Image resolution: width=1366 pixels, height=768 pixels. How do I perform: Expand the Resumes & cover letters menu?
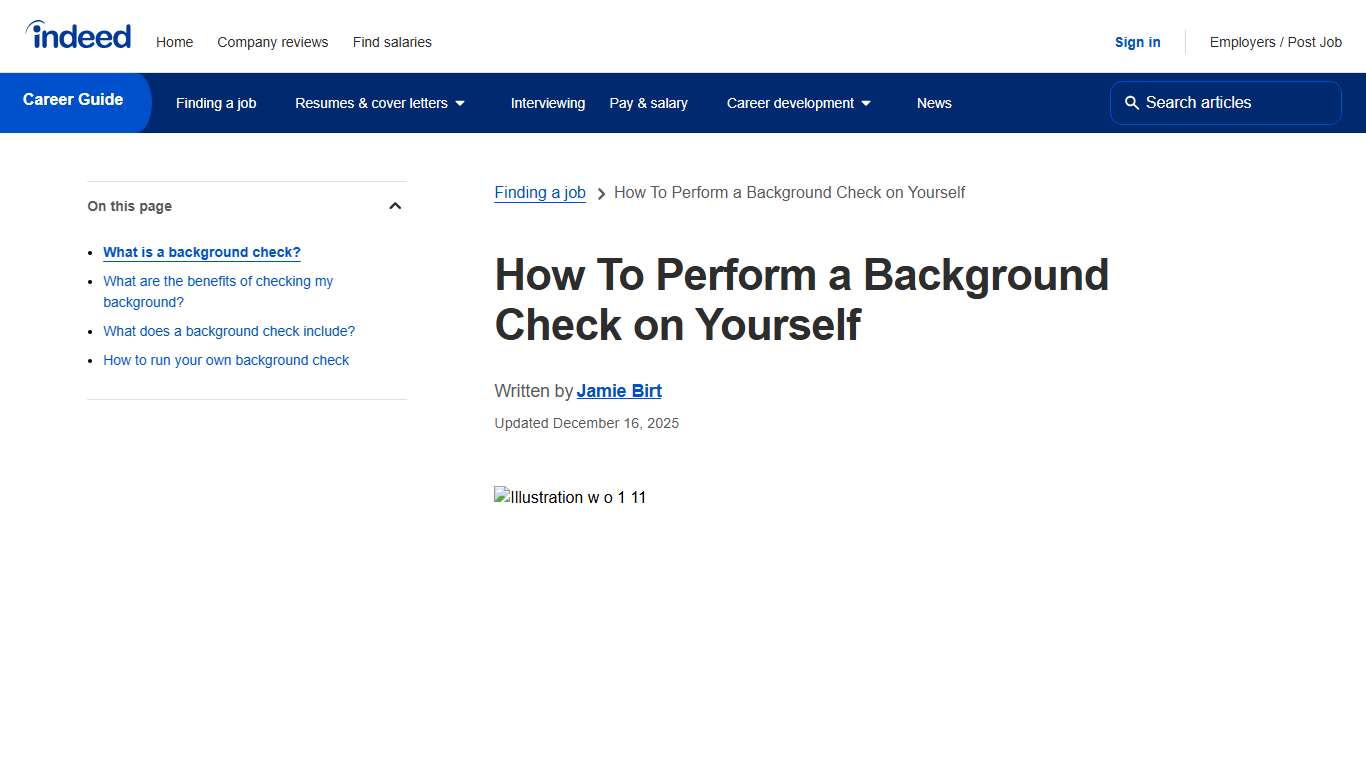(371, 103)
